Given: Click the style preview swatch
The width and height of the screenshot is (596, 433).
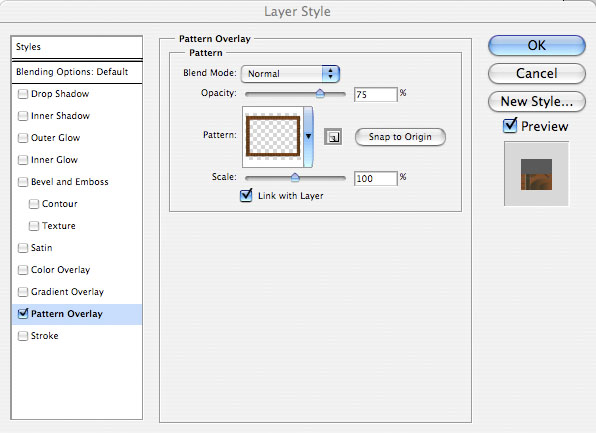Looking at the screenshot, I should pyautogui.click(x=536, y=174).
